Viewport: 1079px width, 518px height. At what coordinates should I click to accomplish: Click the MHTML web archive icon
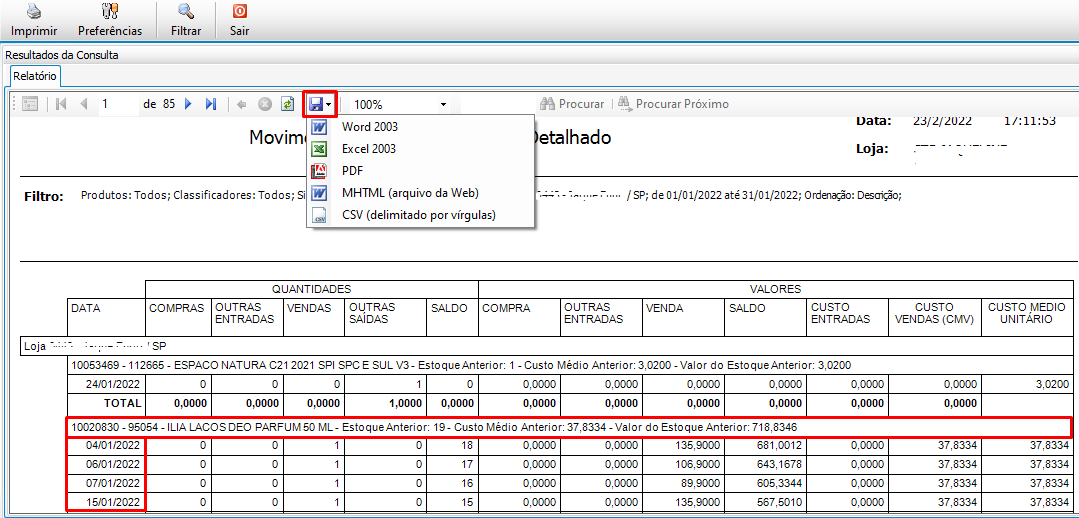point(319,193)
